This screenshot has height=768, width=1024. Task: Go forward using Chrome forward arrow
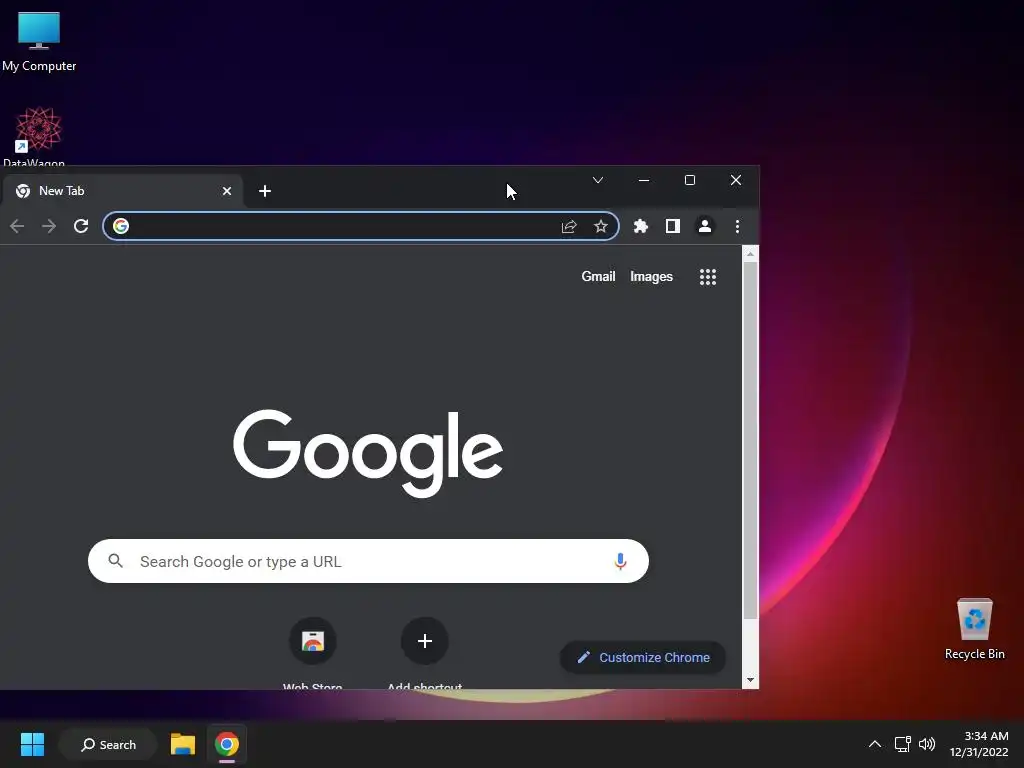pyautogui.click(x=49, y=226)
